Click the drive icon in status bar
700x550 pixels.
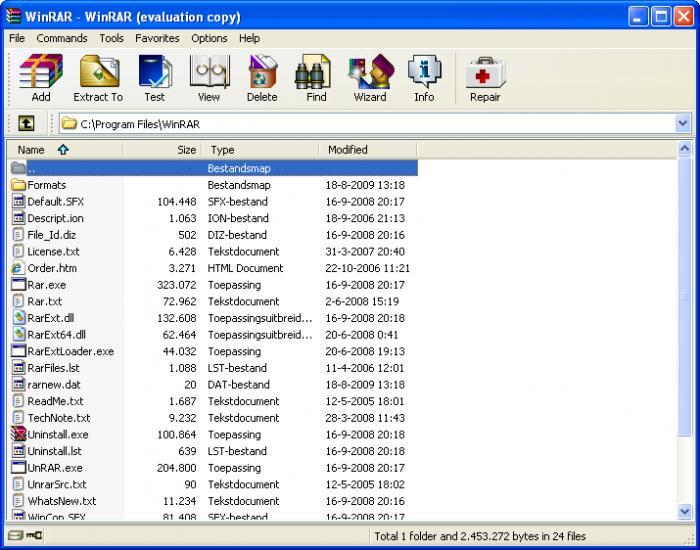pyautogui.click(x=17, y=535)
